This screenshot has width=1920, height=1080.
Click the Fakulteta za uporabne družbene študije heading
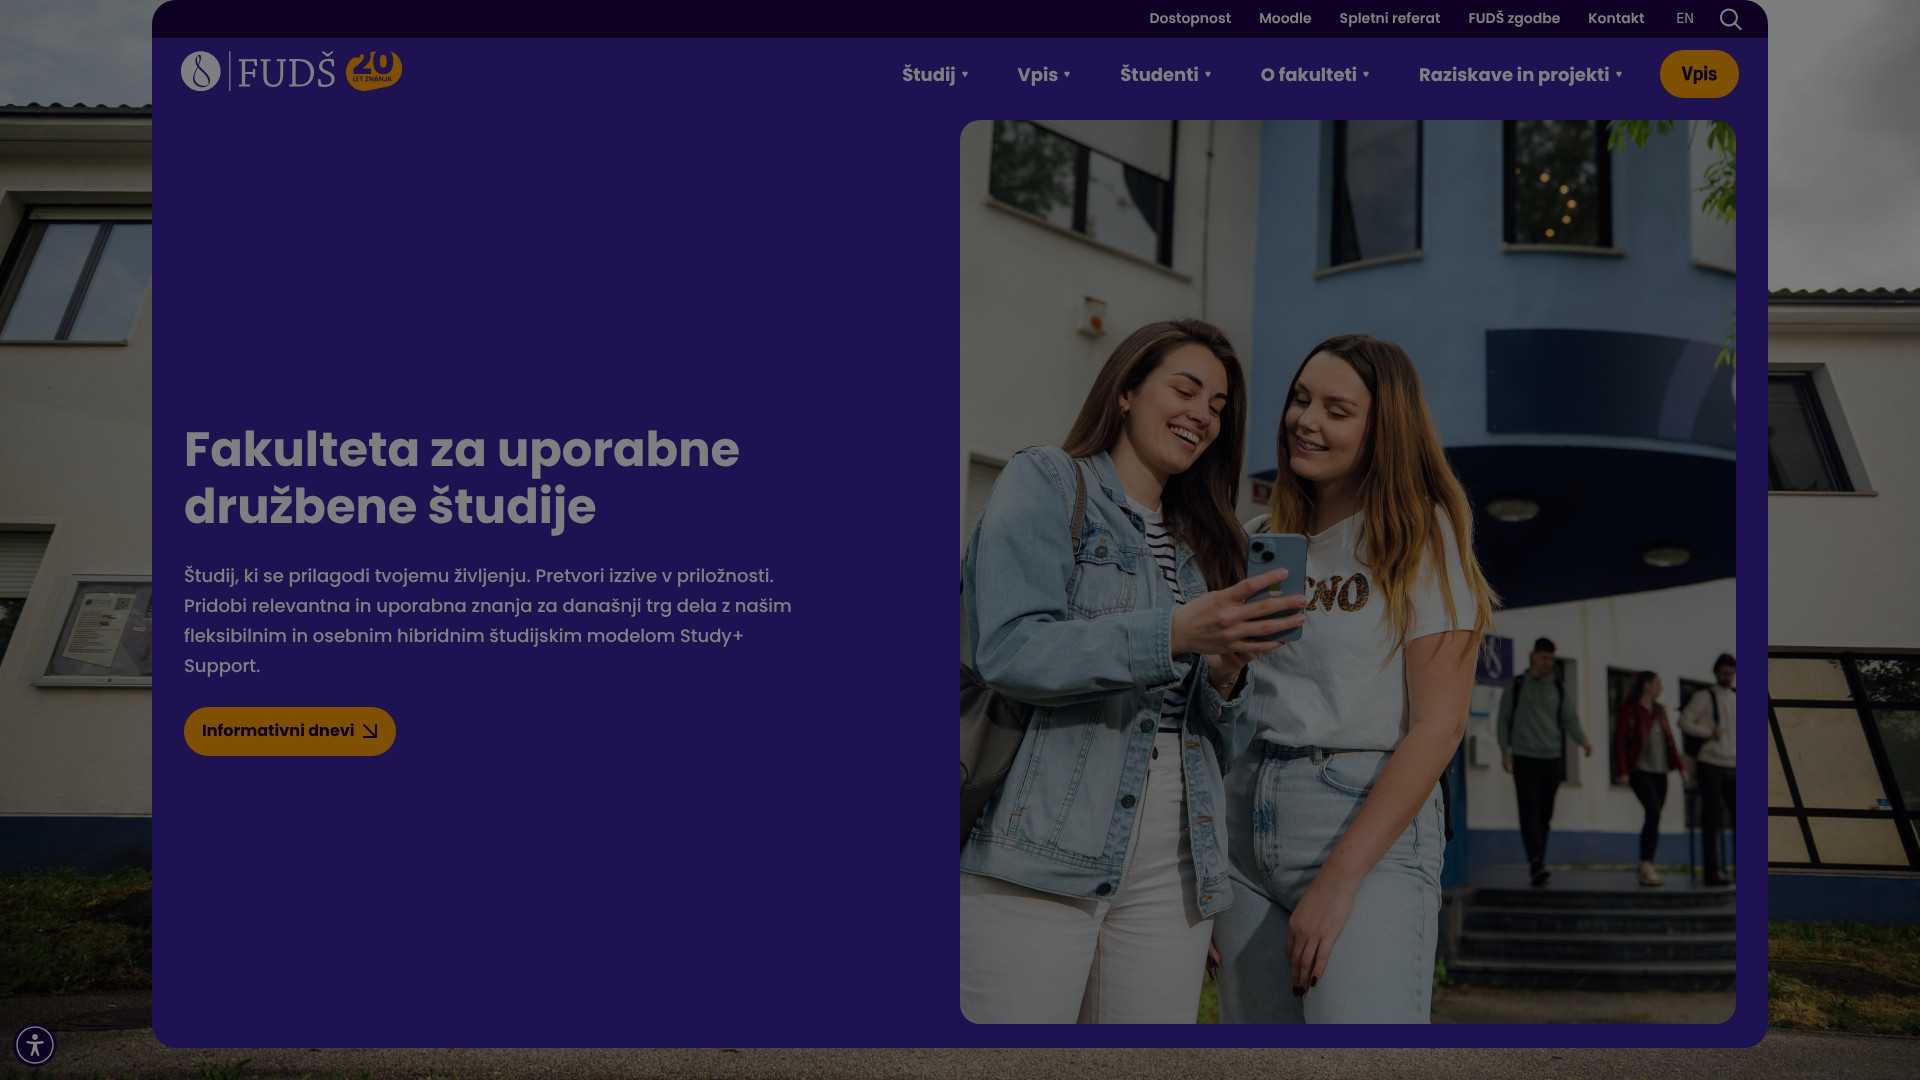(x=461, y=478)
